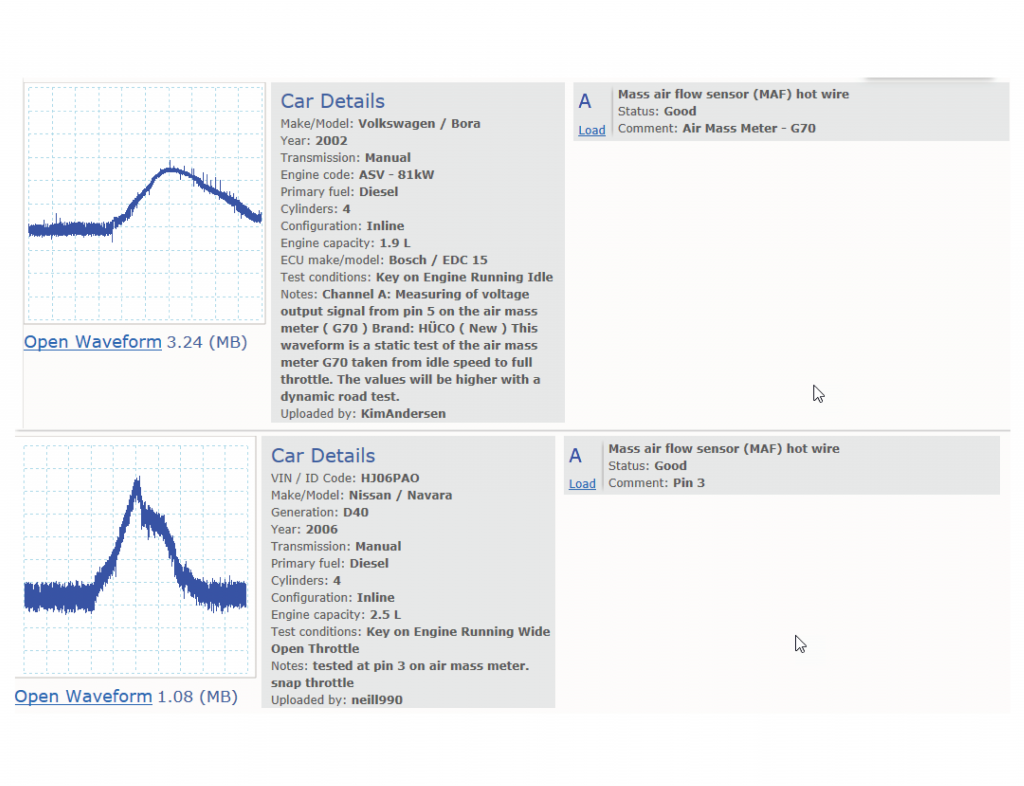Click the Make/Model Volkswagen / Bora text
The image size is (1024, 786).
point(380,123)
